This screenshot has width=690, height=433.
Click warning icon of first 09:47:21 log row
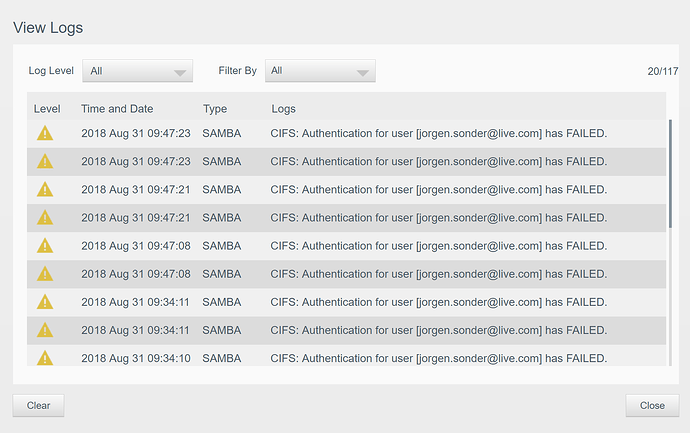[x=45, y=189]
